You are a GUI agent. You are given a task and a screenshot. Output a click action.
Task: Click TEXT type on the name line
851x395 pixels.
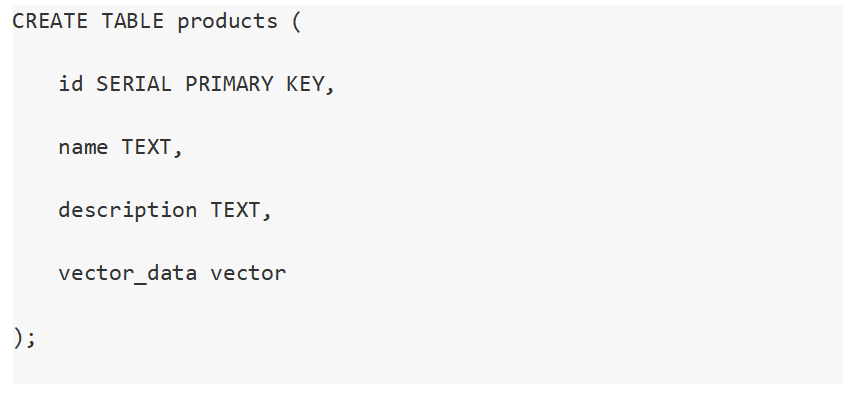(146, 147)
